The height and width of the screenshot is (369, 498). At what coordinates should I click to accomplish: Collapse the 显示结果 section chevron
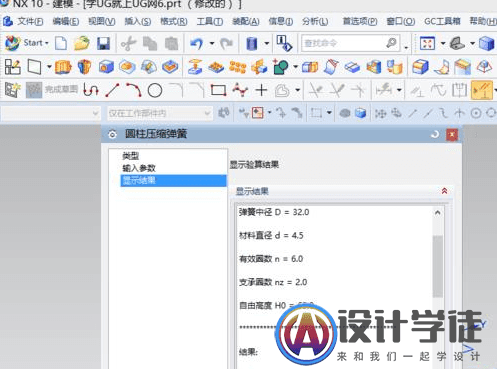pyautogui.click(x=444, y=191)
